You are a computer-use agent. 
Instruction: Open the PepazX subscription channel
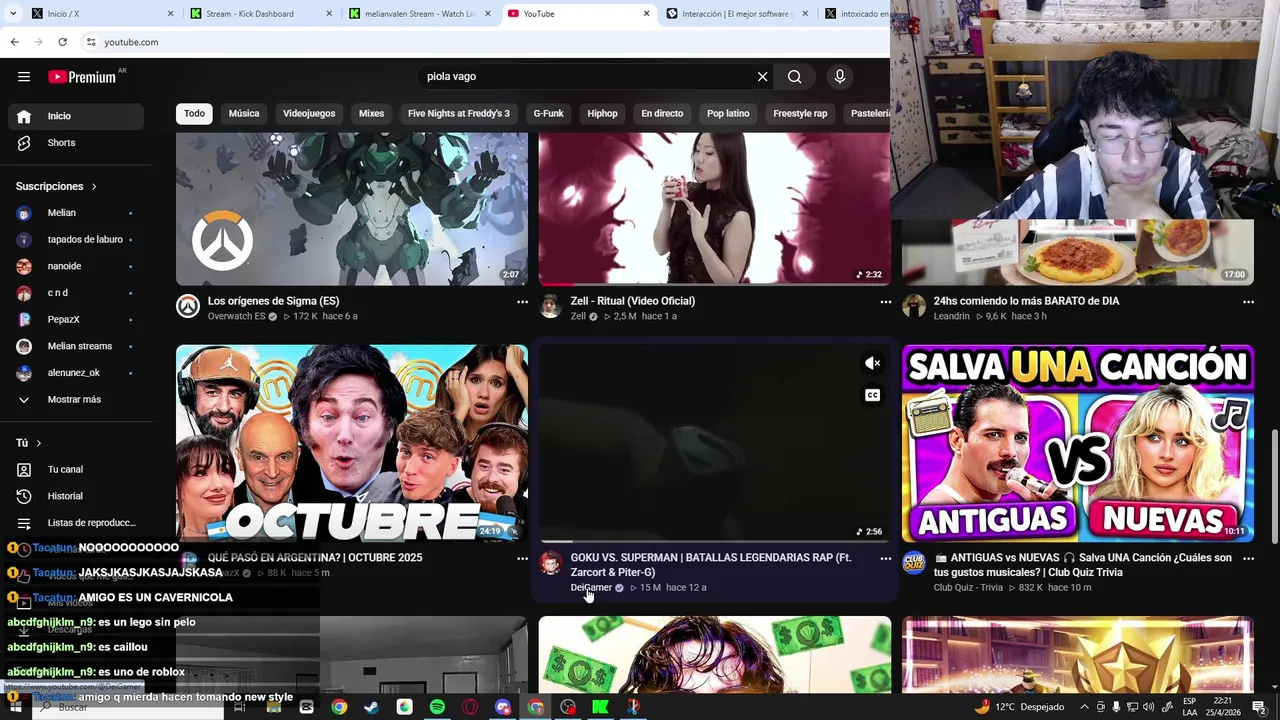76,319
